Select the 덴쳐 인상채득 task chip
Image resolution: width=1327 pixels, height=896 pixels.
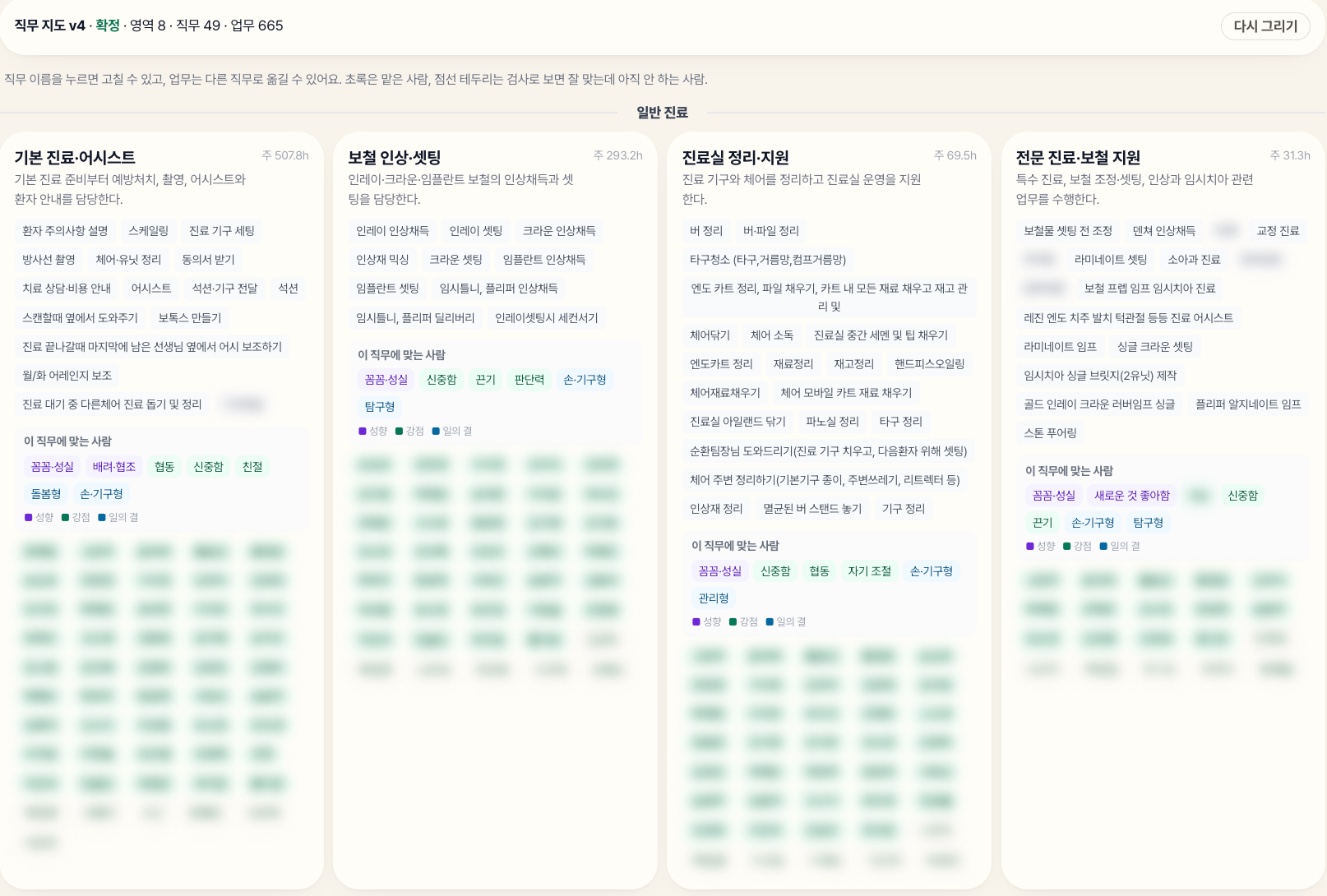[1164, 231]
